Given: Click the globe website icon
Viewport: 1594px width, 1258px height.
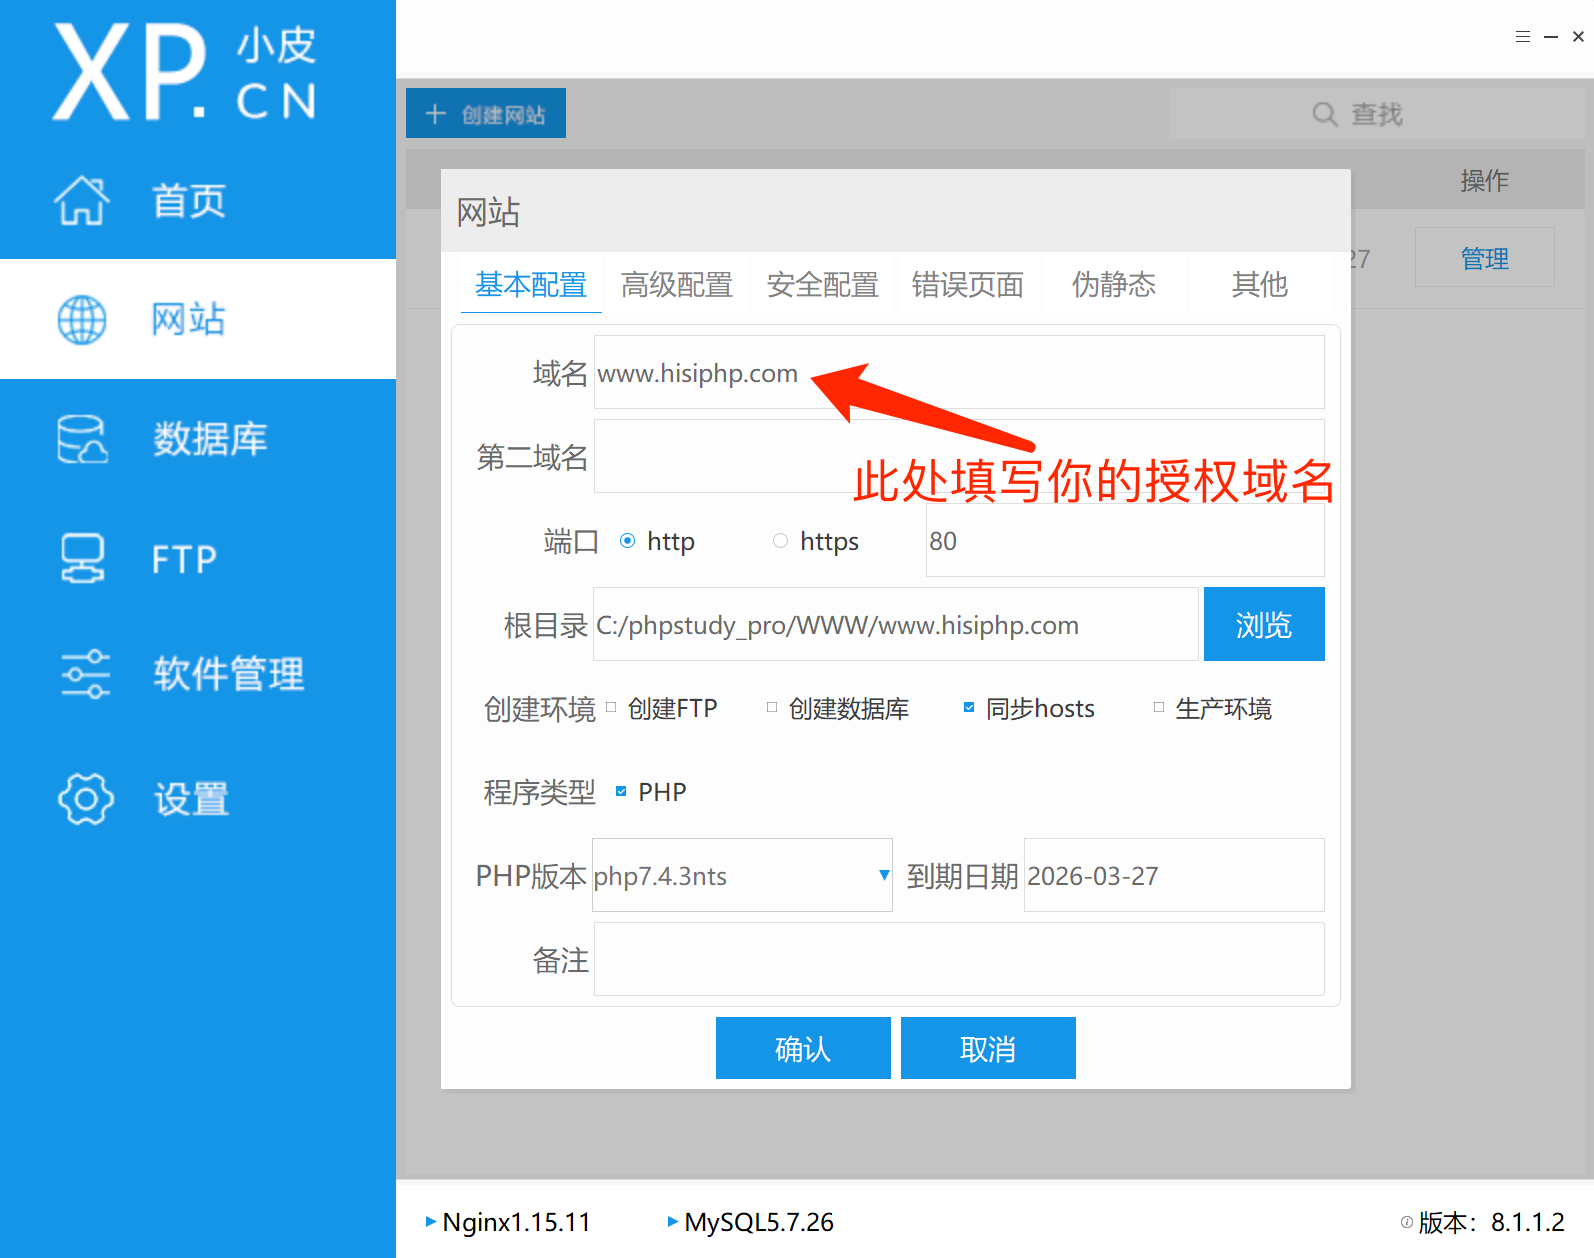Looking at the screenshot, I should pyautogui.click(x=82, y=320).
